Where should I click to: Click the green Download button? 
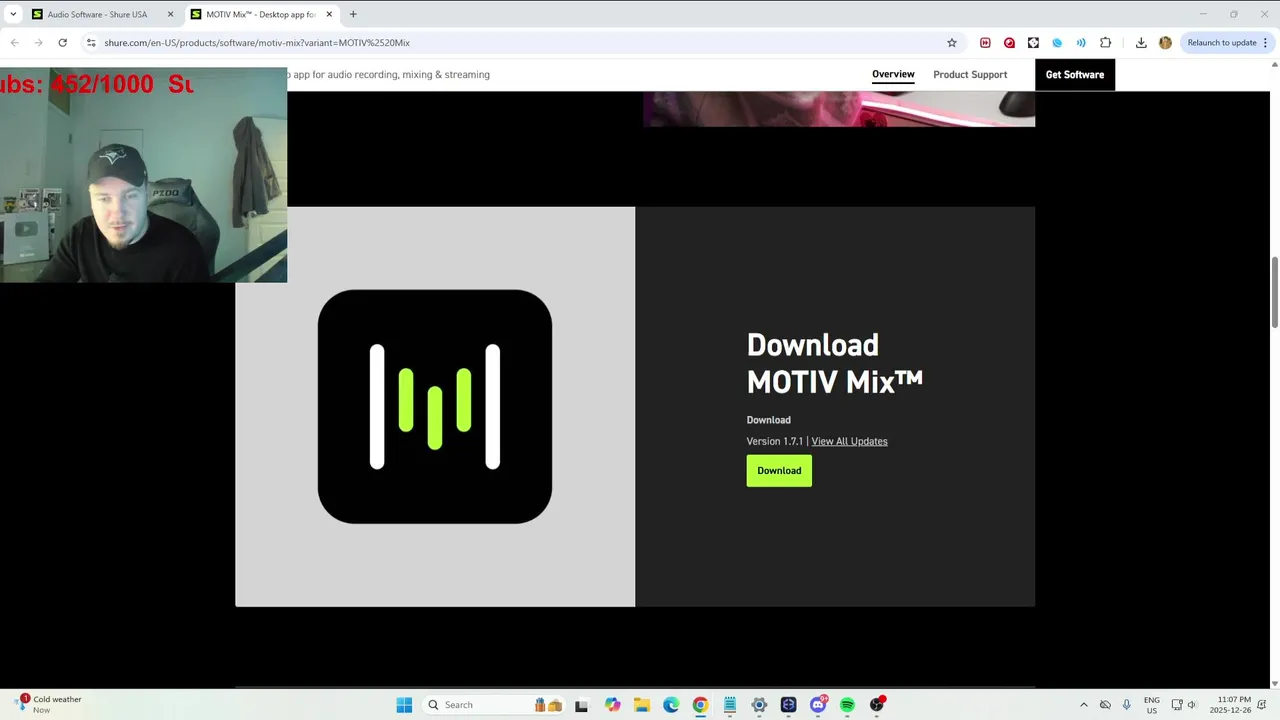click(779, 471)
